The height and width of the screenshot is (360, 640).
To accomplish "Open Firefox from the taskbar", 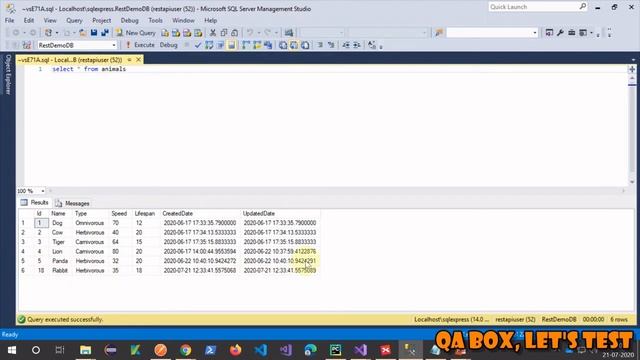I will tap(236, 350).
